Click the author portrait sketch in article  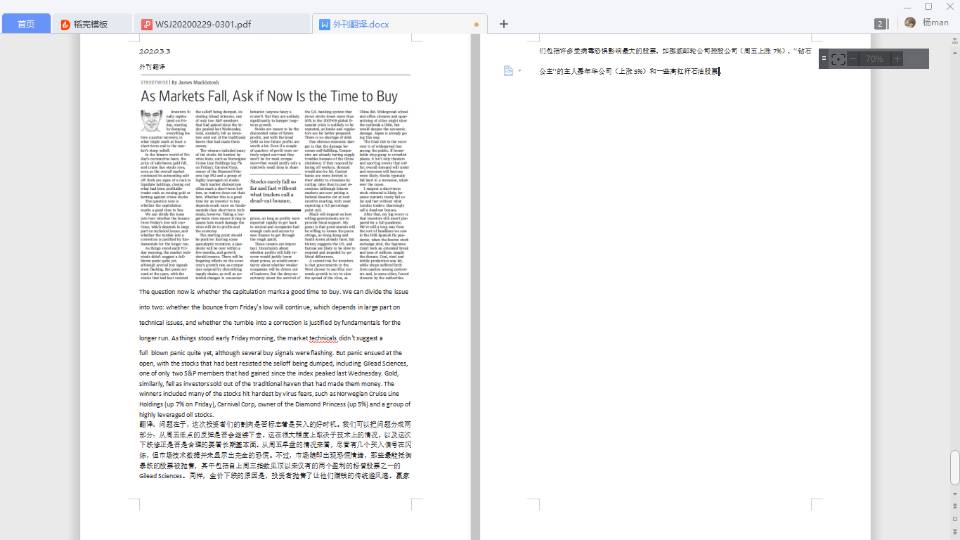tap(151, 121)
